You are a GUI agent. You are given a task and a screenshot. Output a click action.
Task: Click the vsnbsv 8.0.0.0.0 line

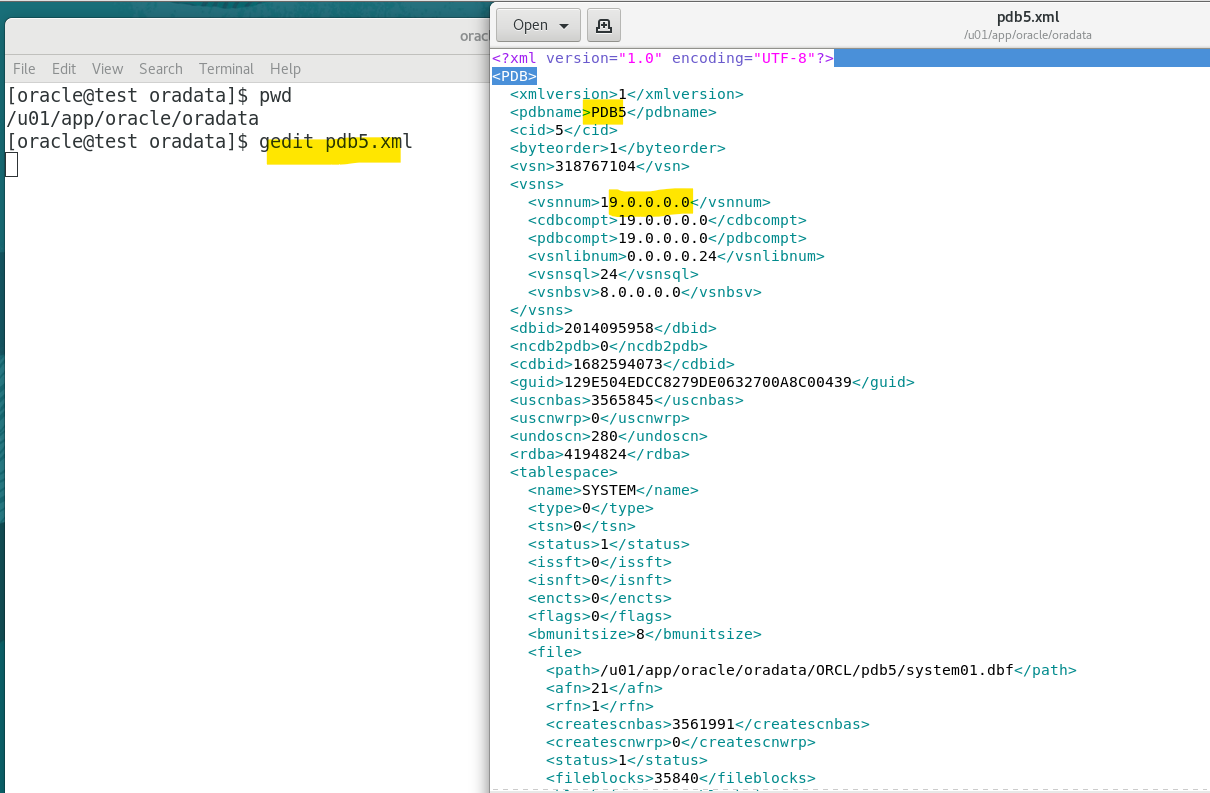click(x=645, y=292)
